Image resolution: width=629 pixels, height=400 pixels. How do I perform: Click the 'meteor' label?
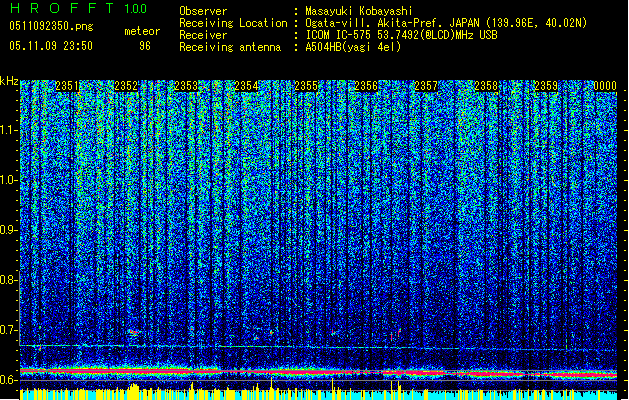pyautogui.click(x=142, y=31)
